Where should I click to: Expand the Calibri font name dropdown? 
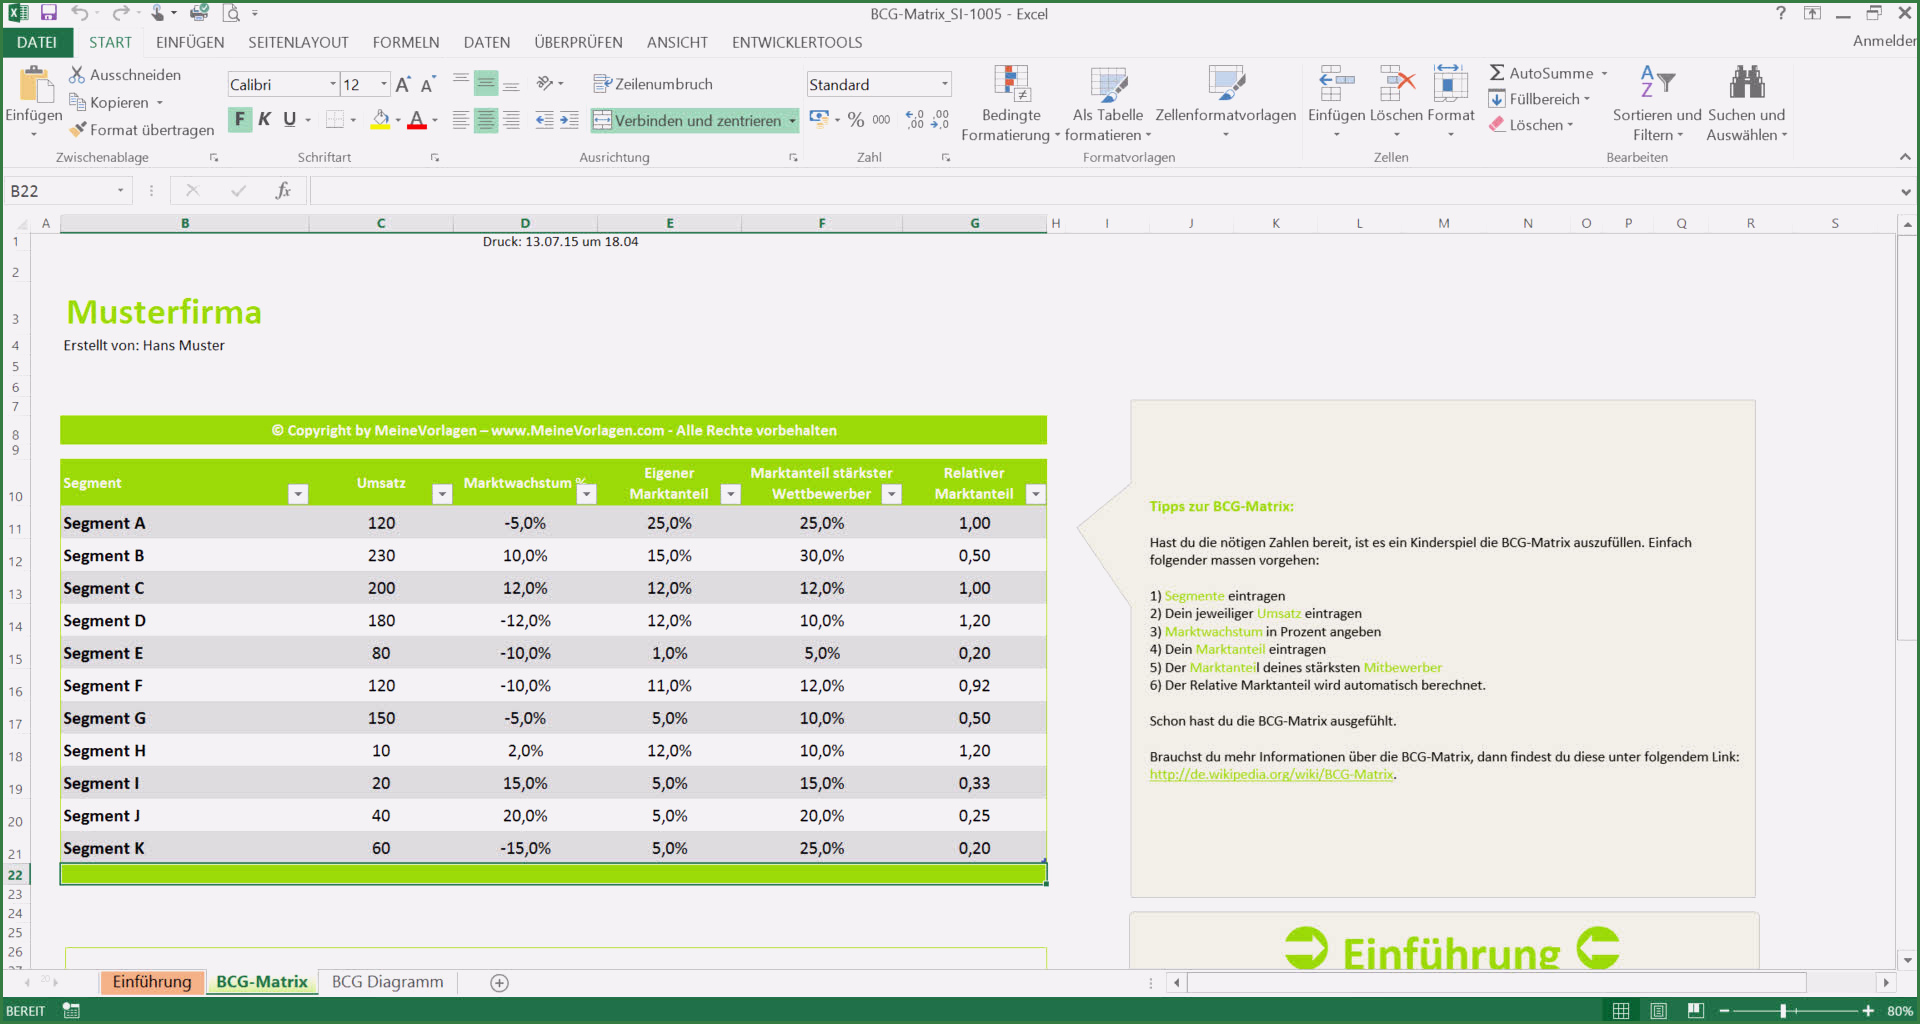333,85
